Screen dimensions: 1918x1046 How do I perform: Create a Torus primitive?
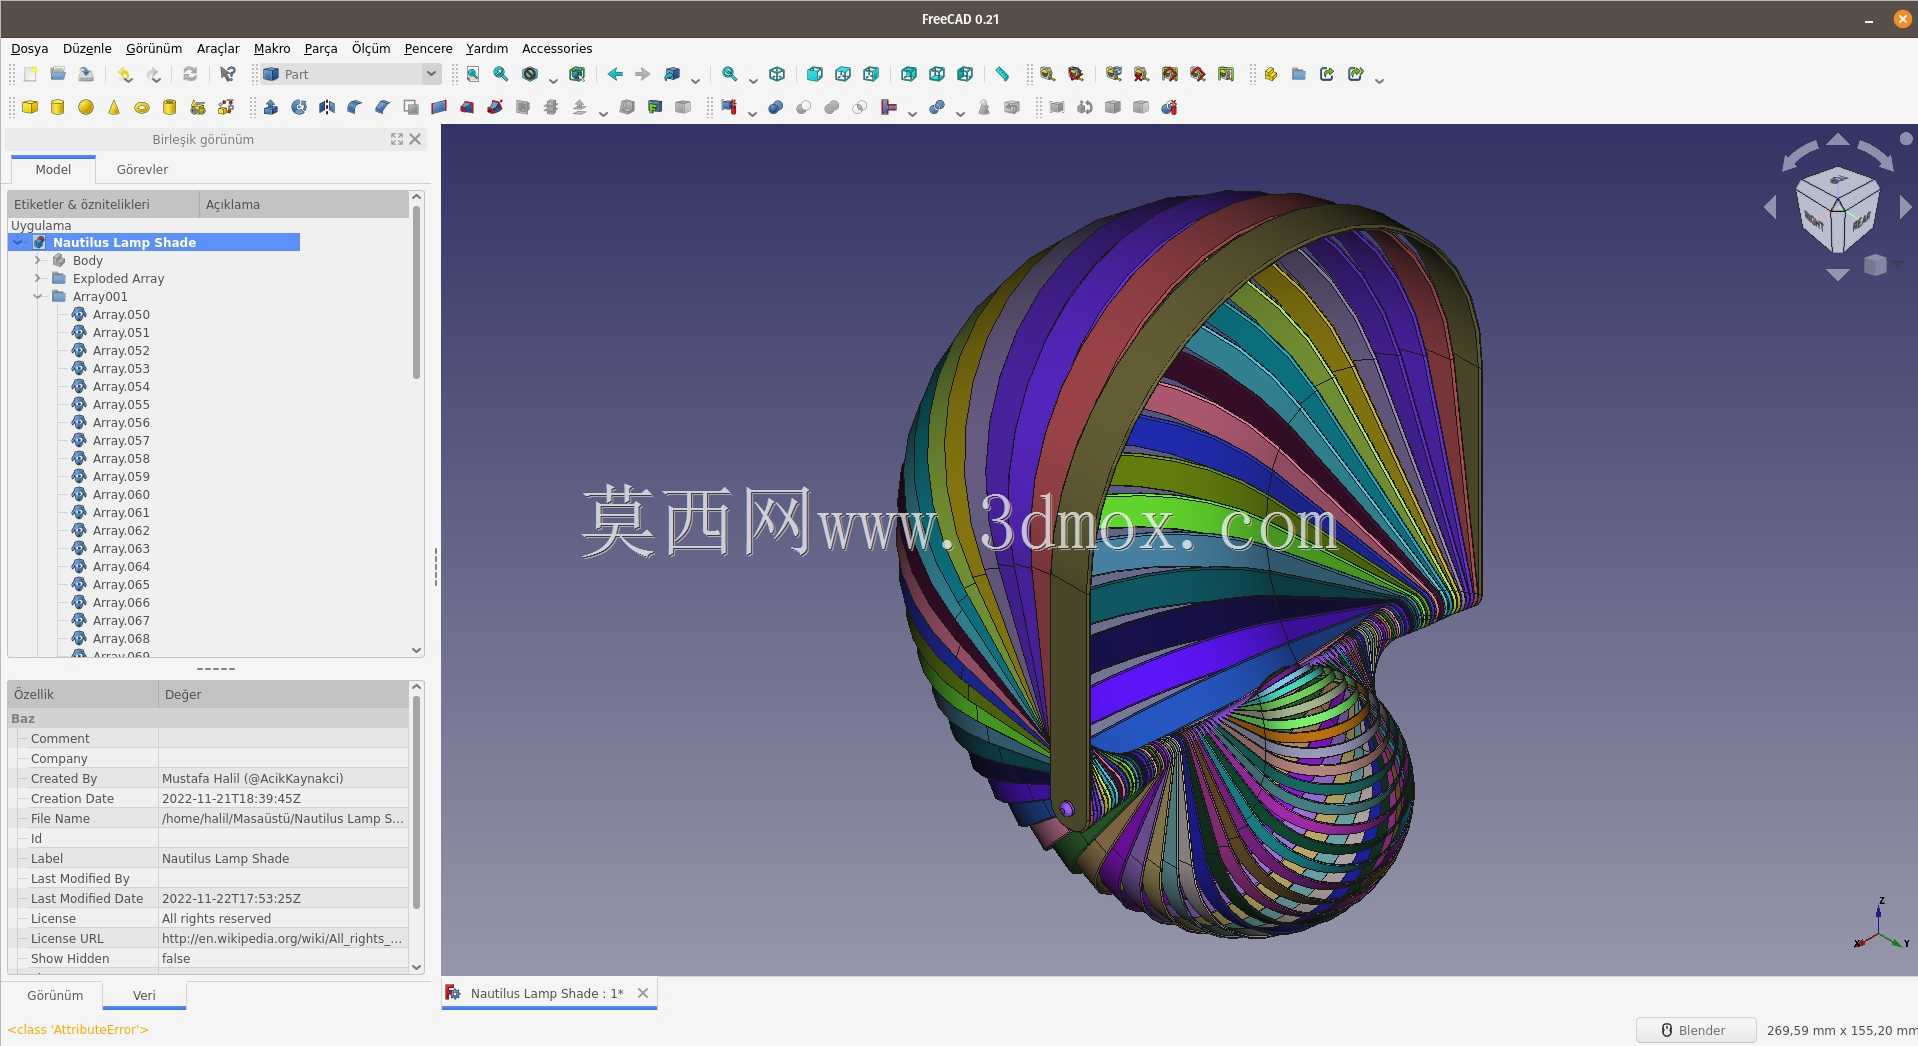tap(142, 107)
